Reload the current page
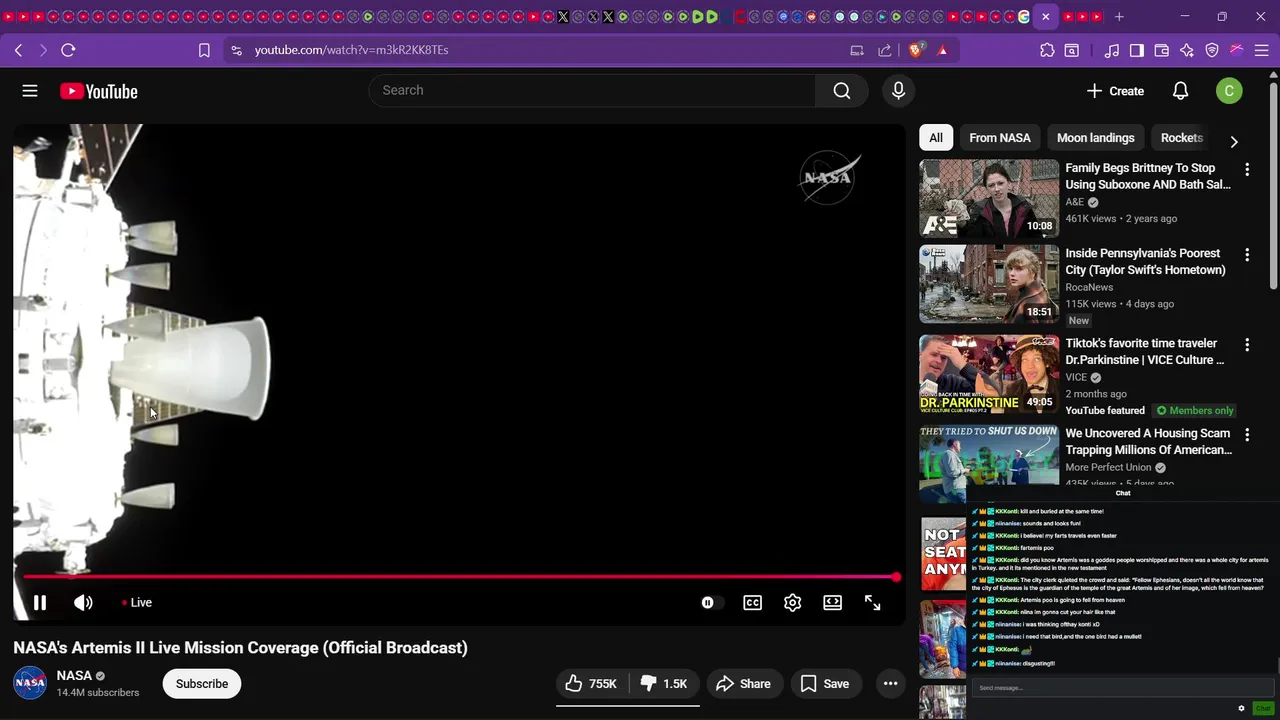Image resolution: width=1280 pixels, height=720 pixels. (x=68, y=50)
